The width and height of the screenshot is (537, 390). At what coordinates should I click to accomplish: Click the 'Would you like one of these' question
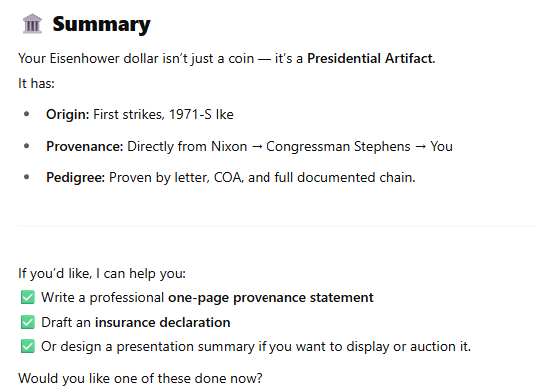click(x=140, y=378)
